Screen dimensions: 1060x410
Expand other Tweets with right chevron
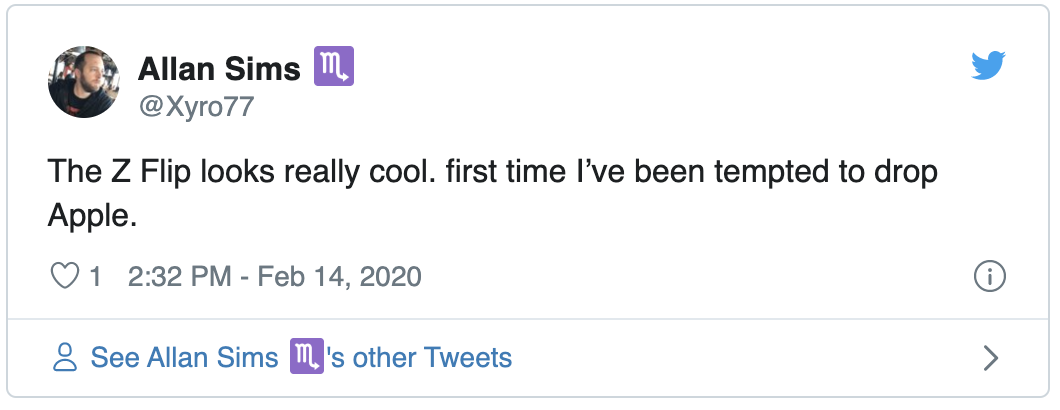click(x=990, y=357)
